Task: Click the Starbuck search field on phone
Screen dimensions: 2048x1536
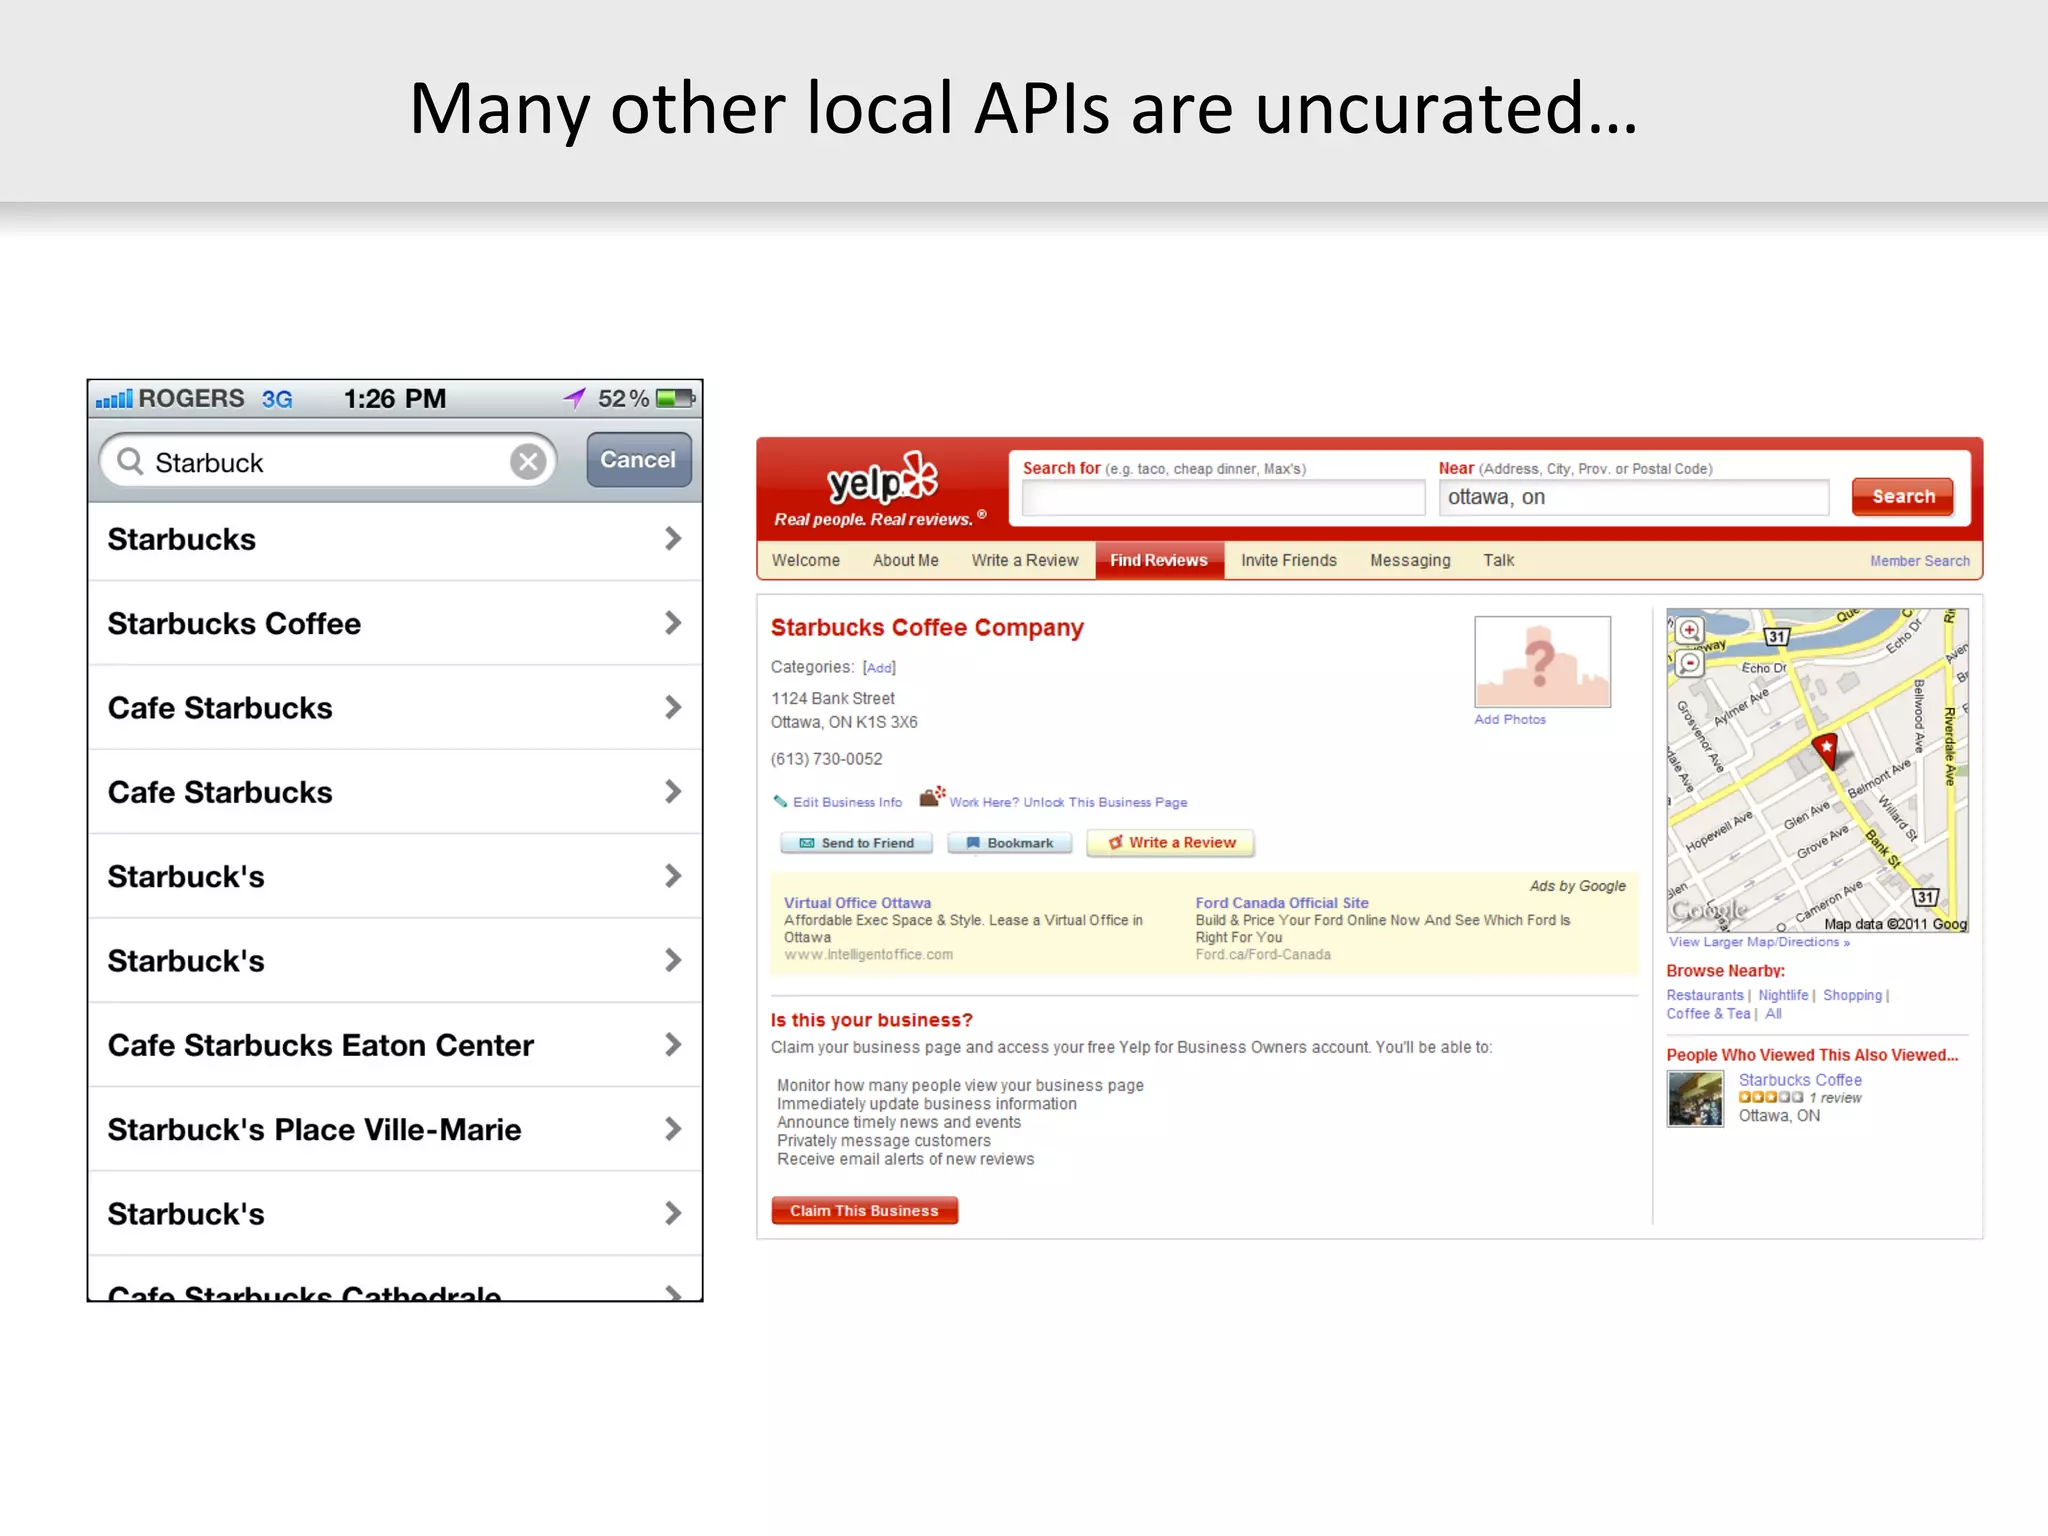Action: tap(328, 461)
